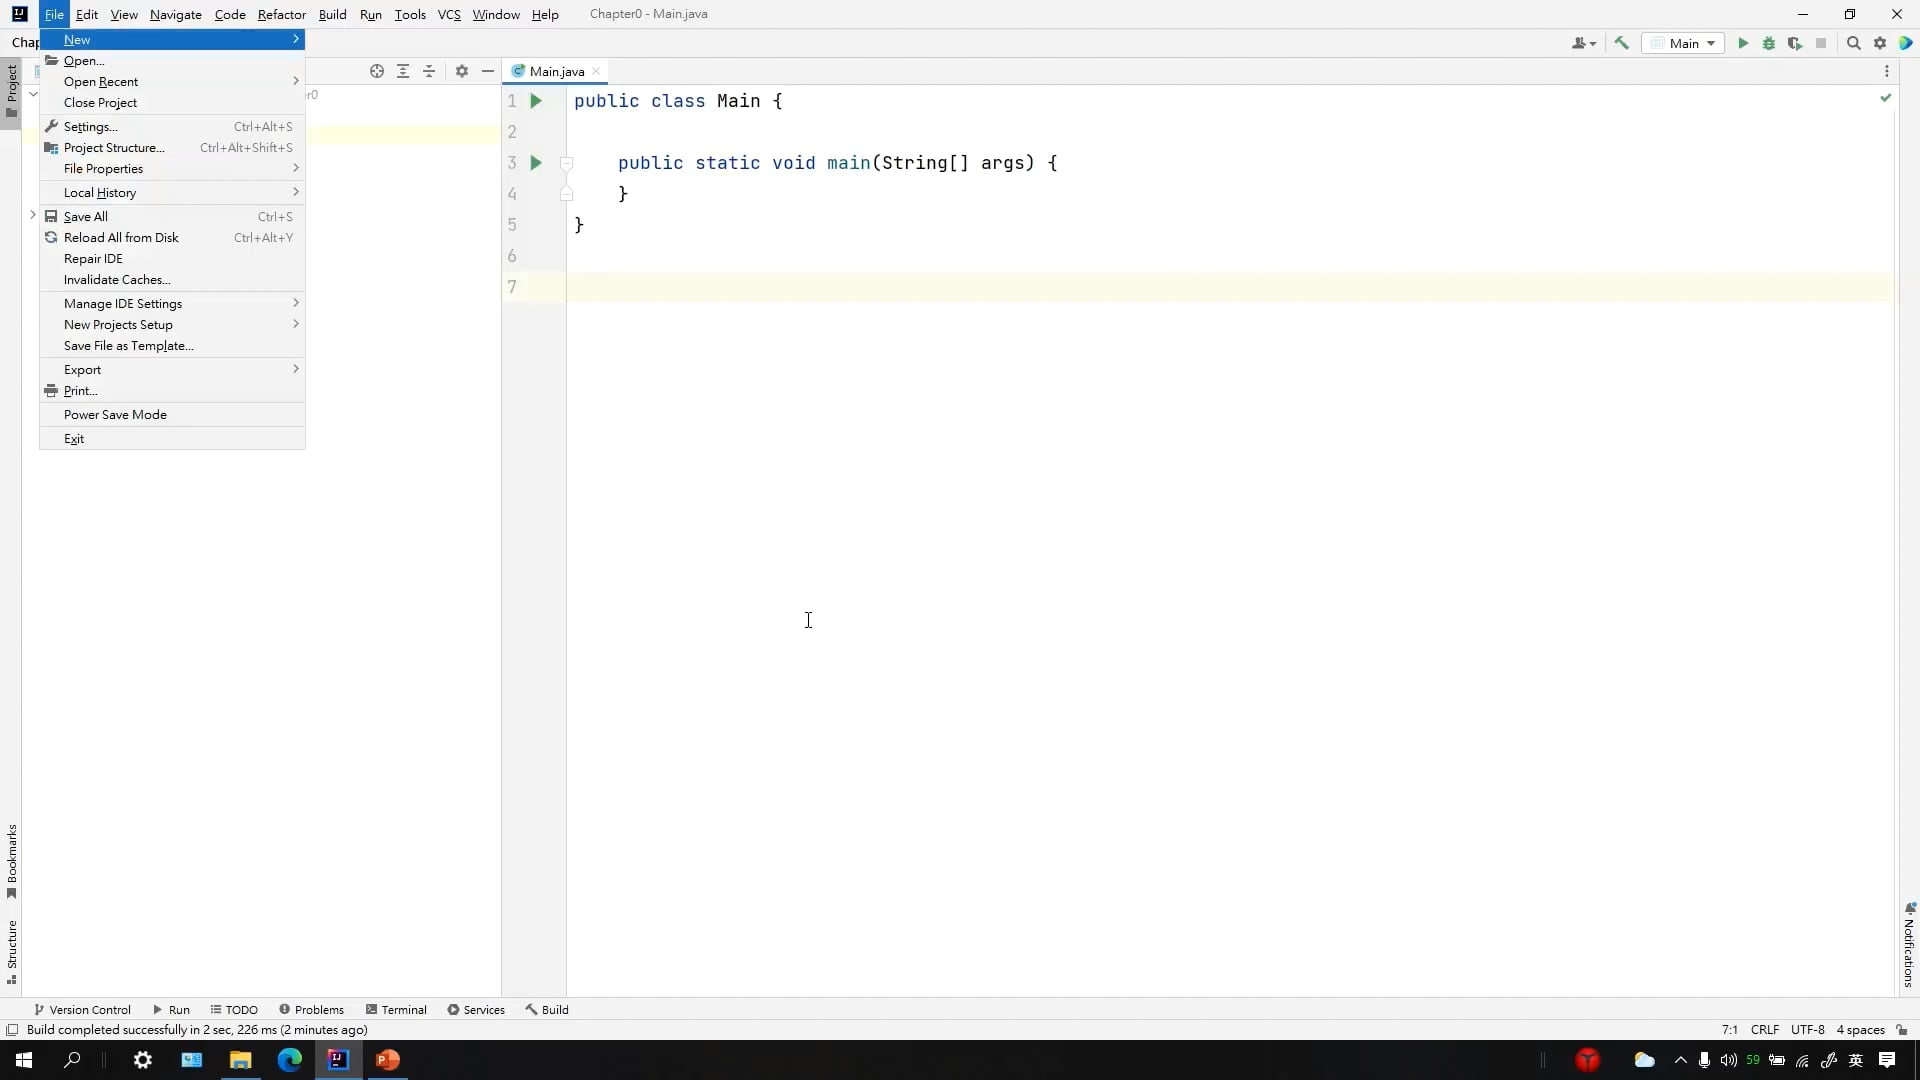Open Project panel gear options

pyautogui.click(x=461, y=71)
